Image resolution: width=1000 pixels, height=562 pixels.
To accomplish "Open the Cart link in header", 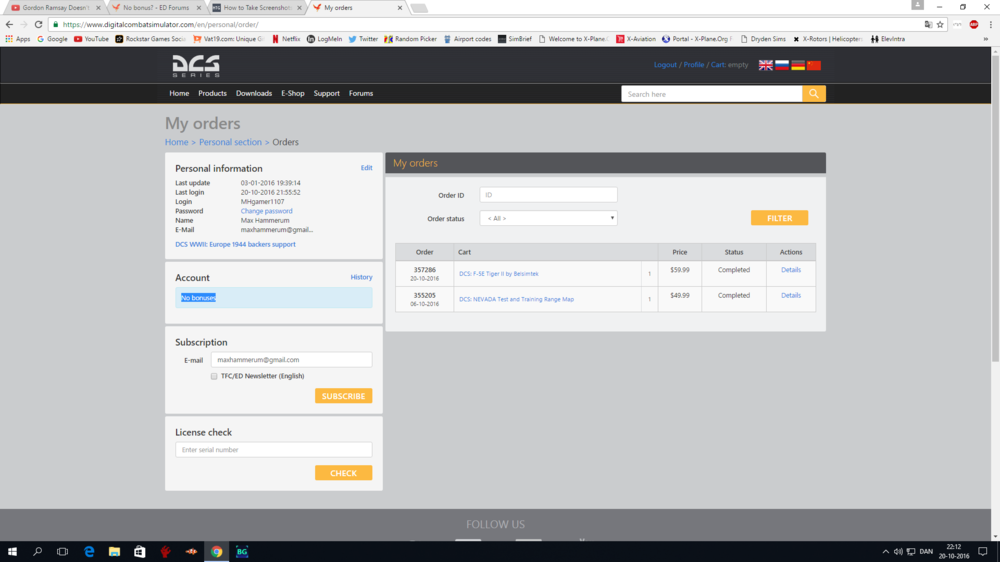I will point(717,64).
